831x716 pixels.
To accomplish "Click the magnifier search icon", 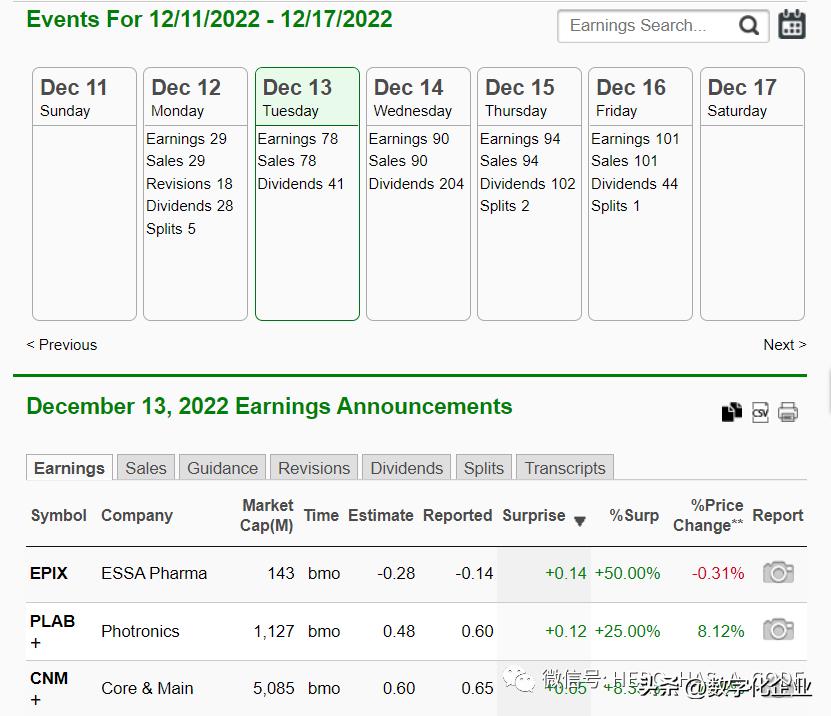I will coord(749,27).
